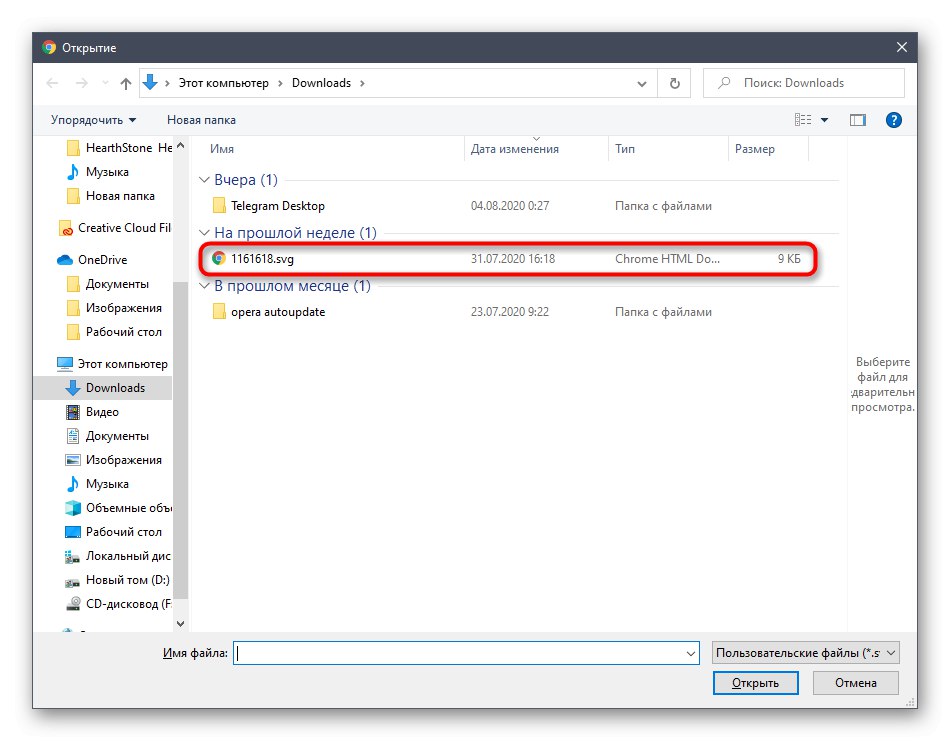
Task: Select the opera autoupdate folder icon
Action: click(x=219, y=311)
